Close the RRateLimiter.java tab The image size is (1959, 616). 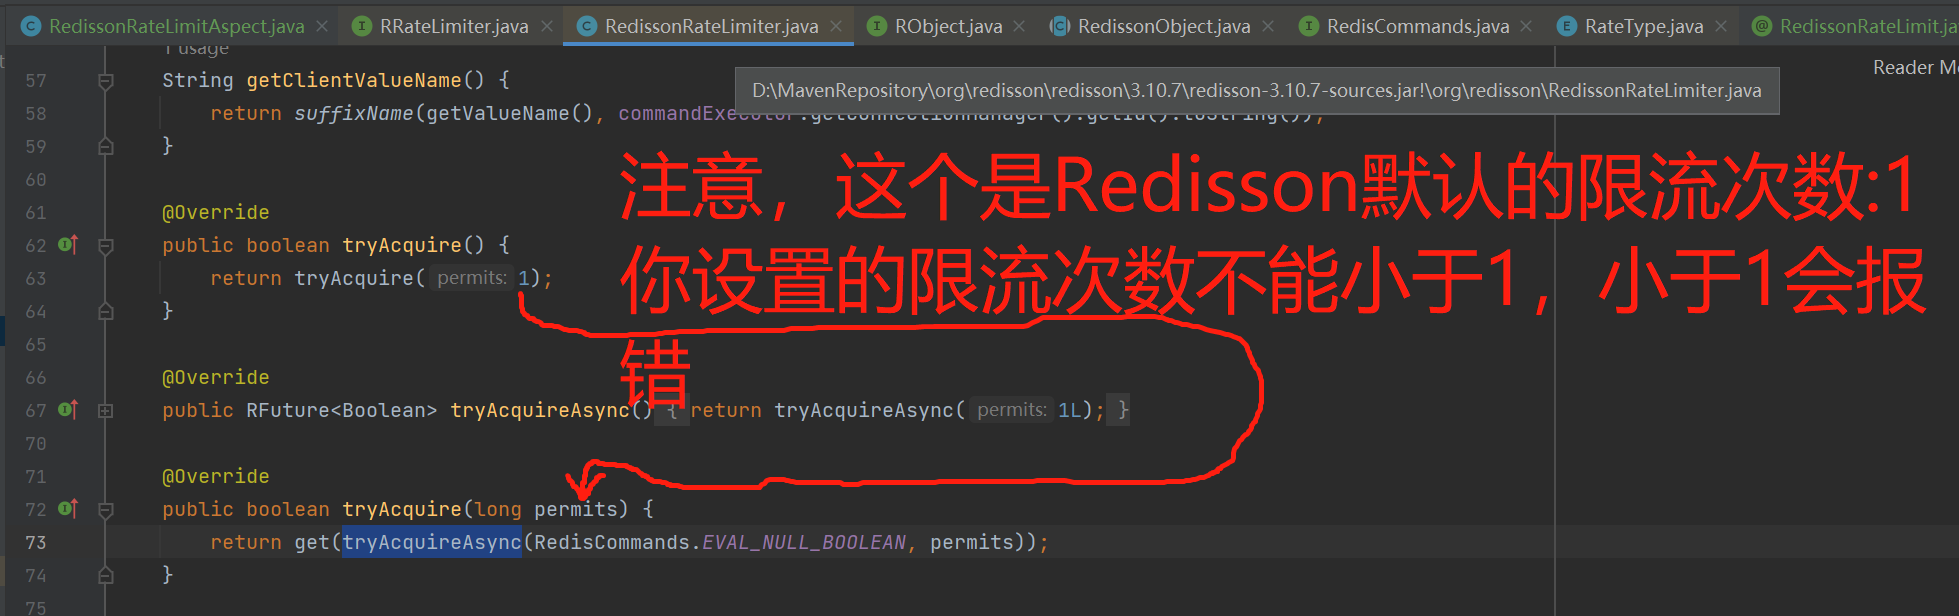click(547, 26)
